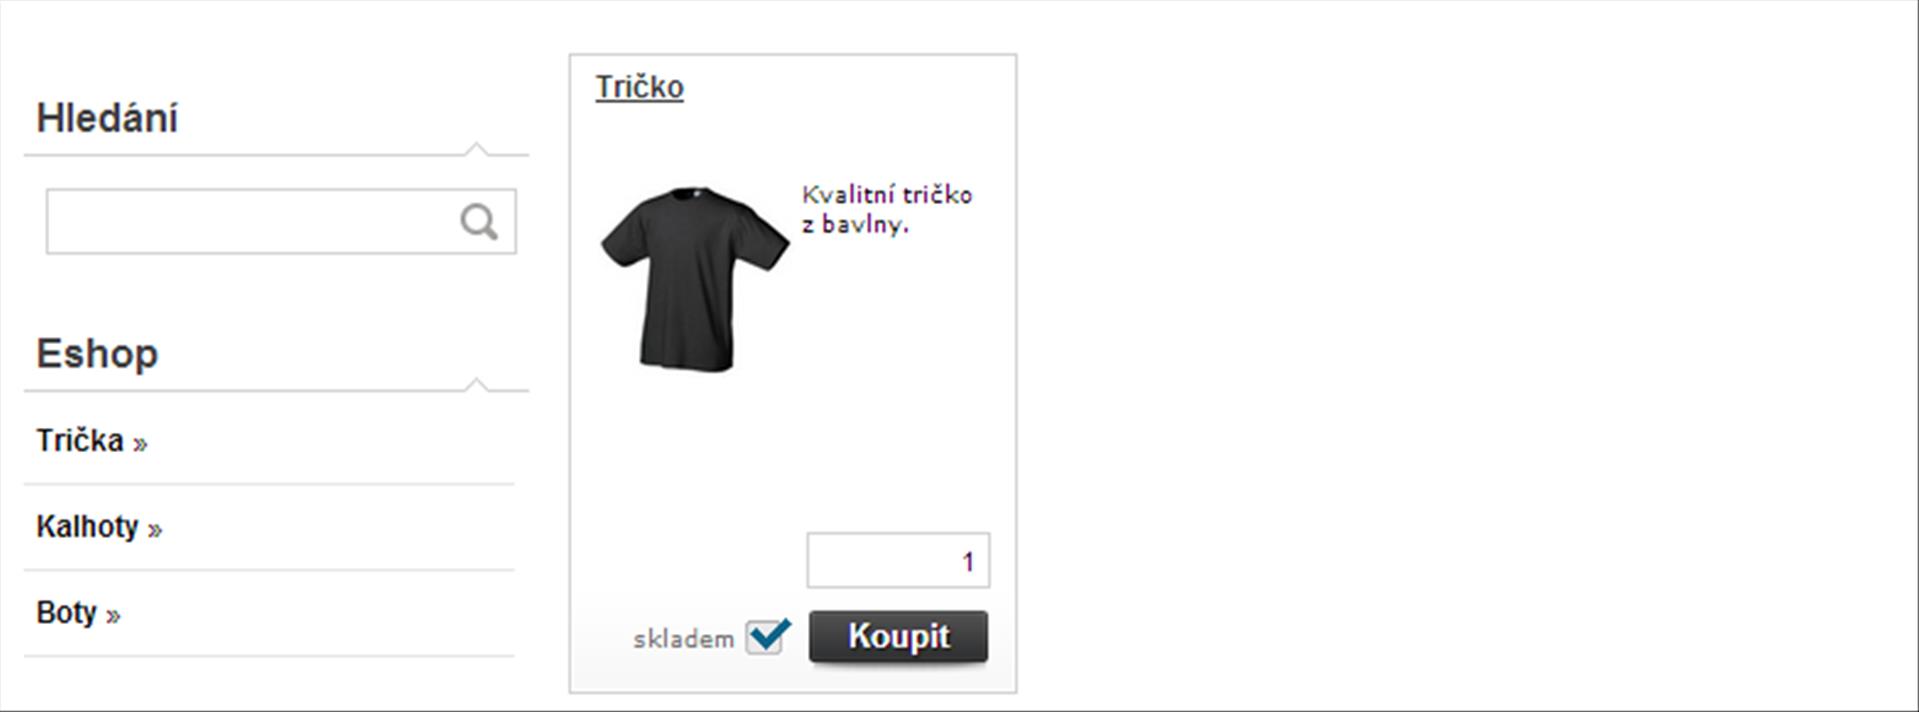The image size is (1919, 712).
Task: Focus the Hledání search text box
Action: [281, 221]
